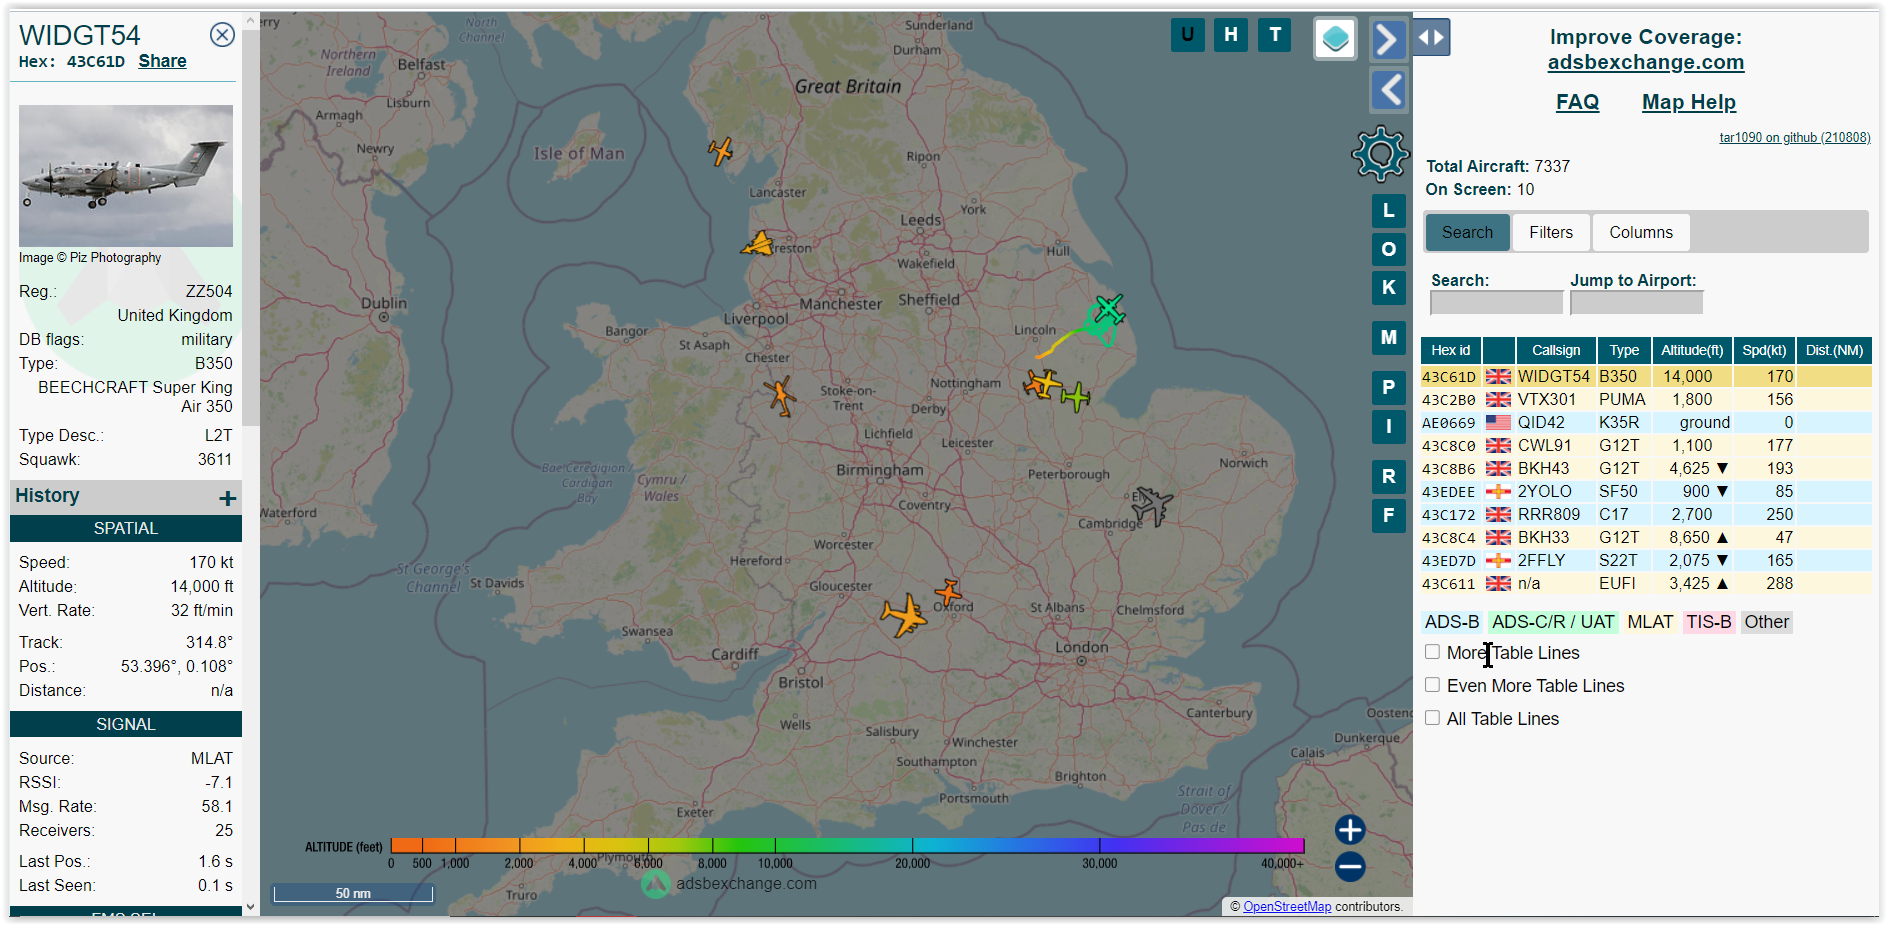Click the K map button

tap(1388, 288)
